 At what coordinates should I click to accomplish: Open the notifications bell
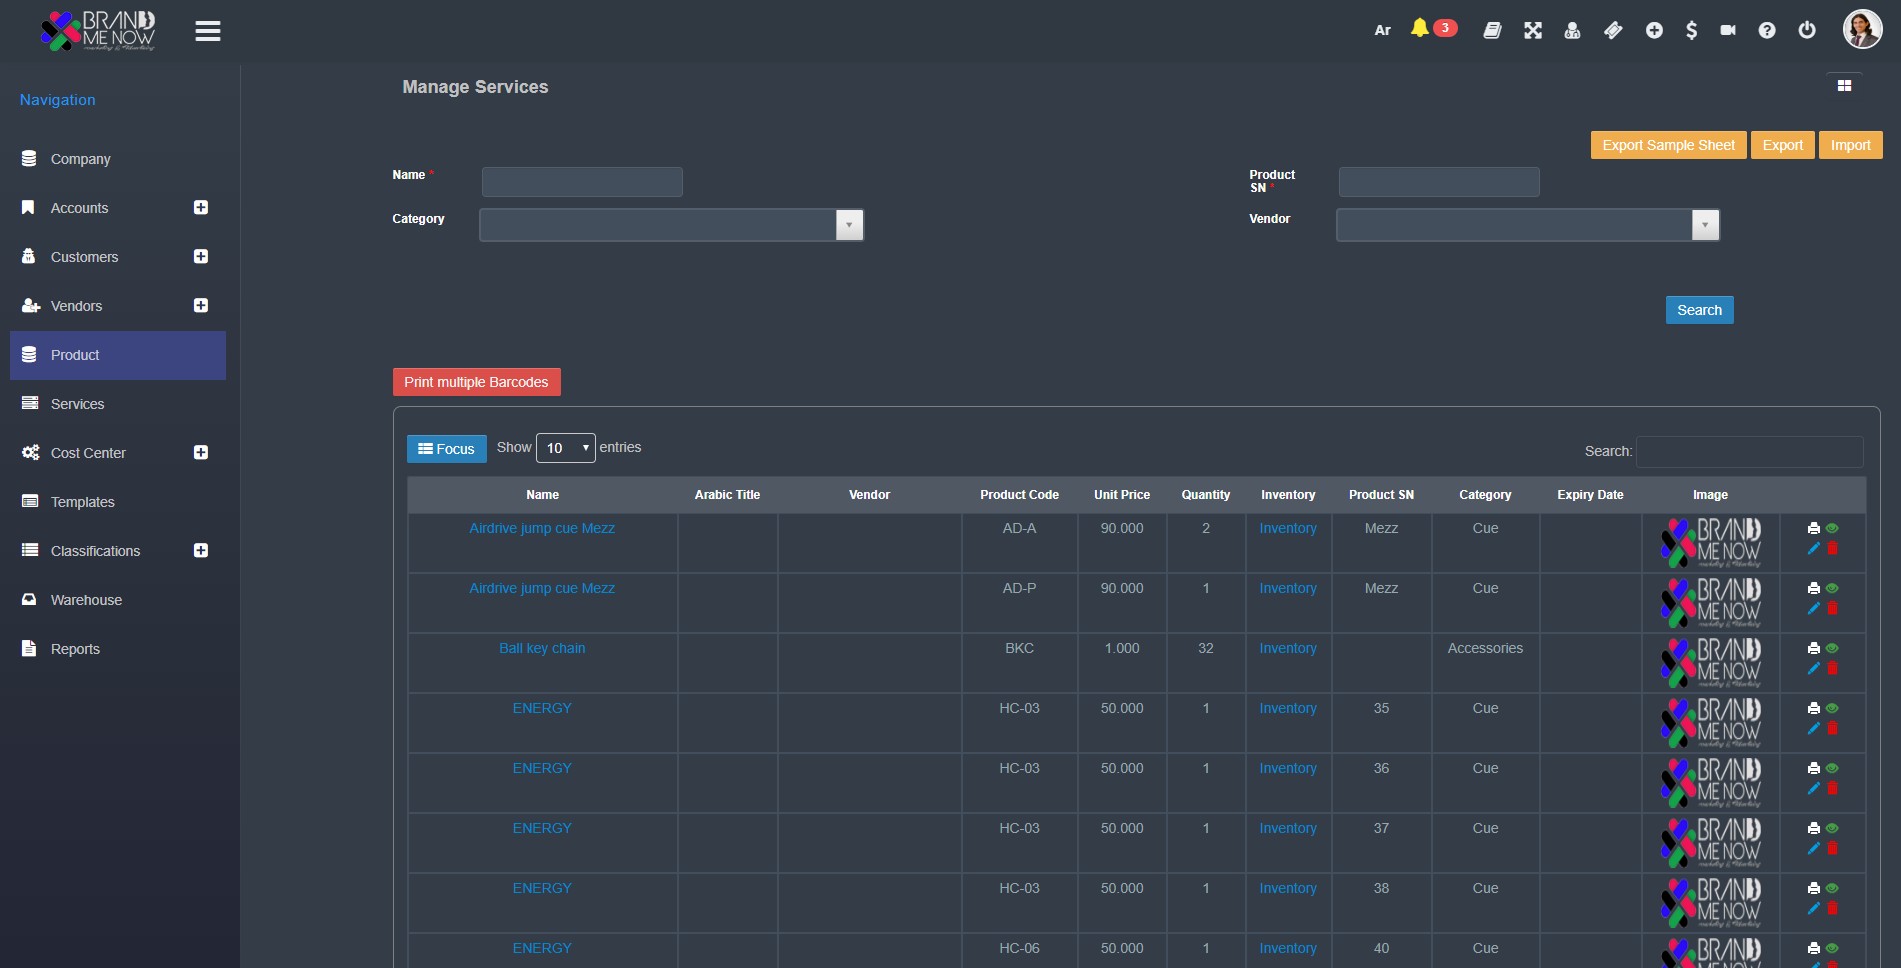tap(1419, 29)
